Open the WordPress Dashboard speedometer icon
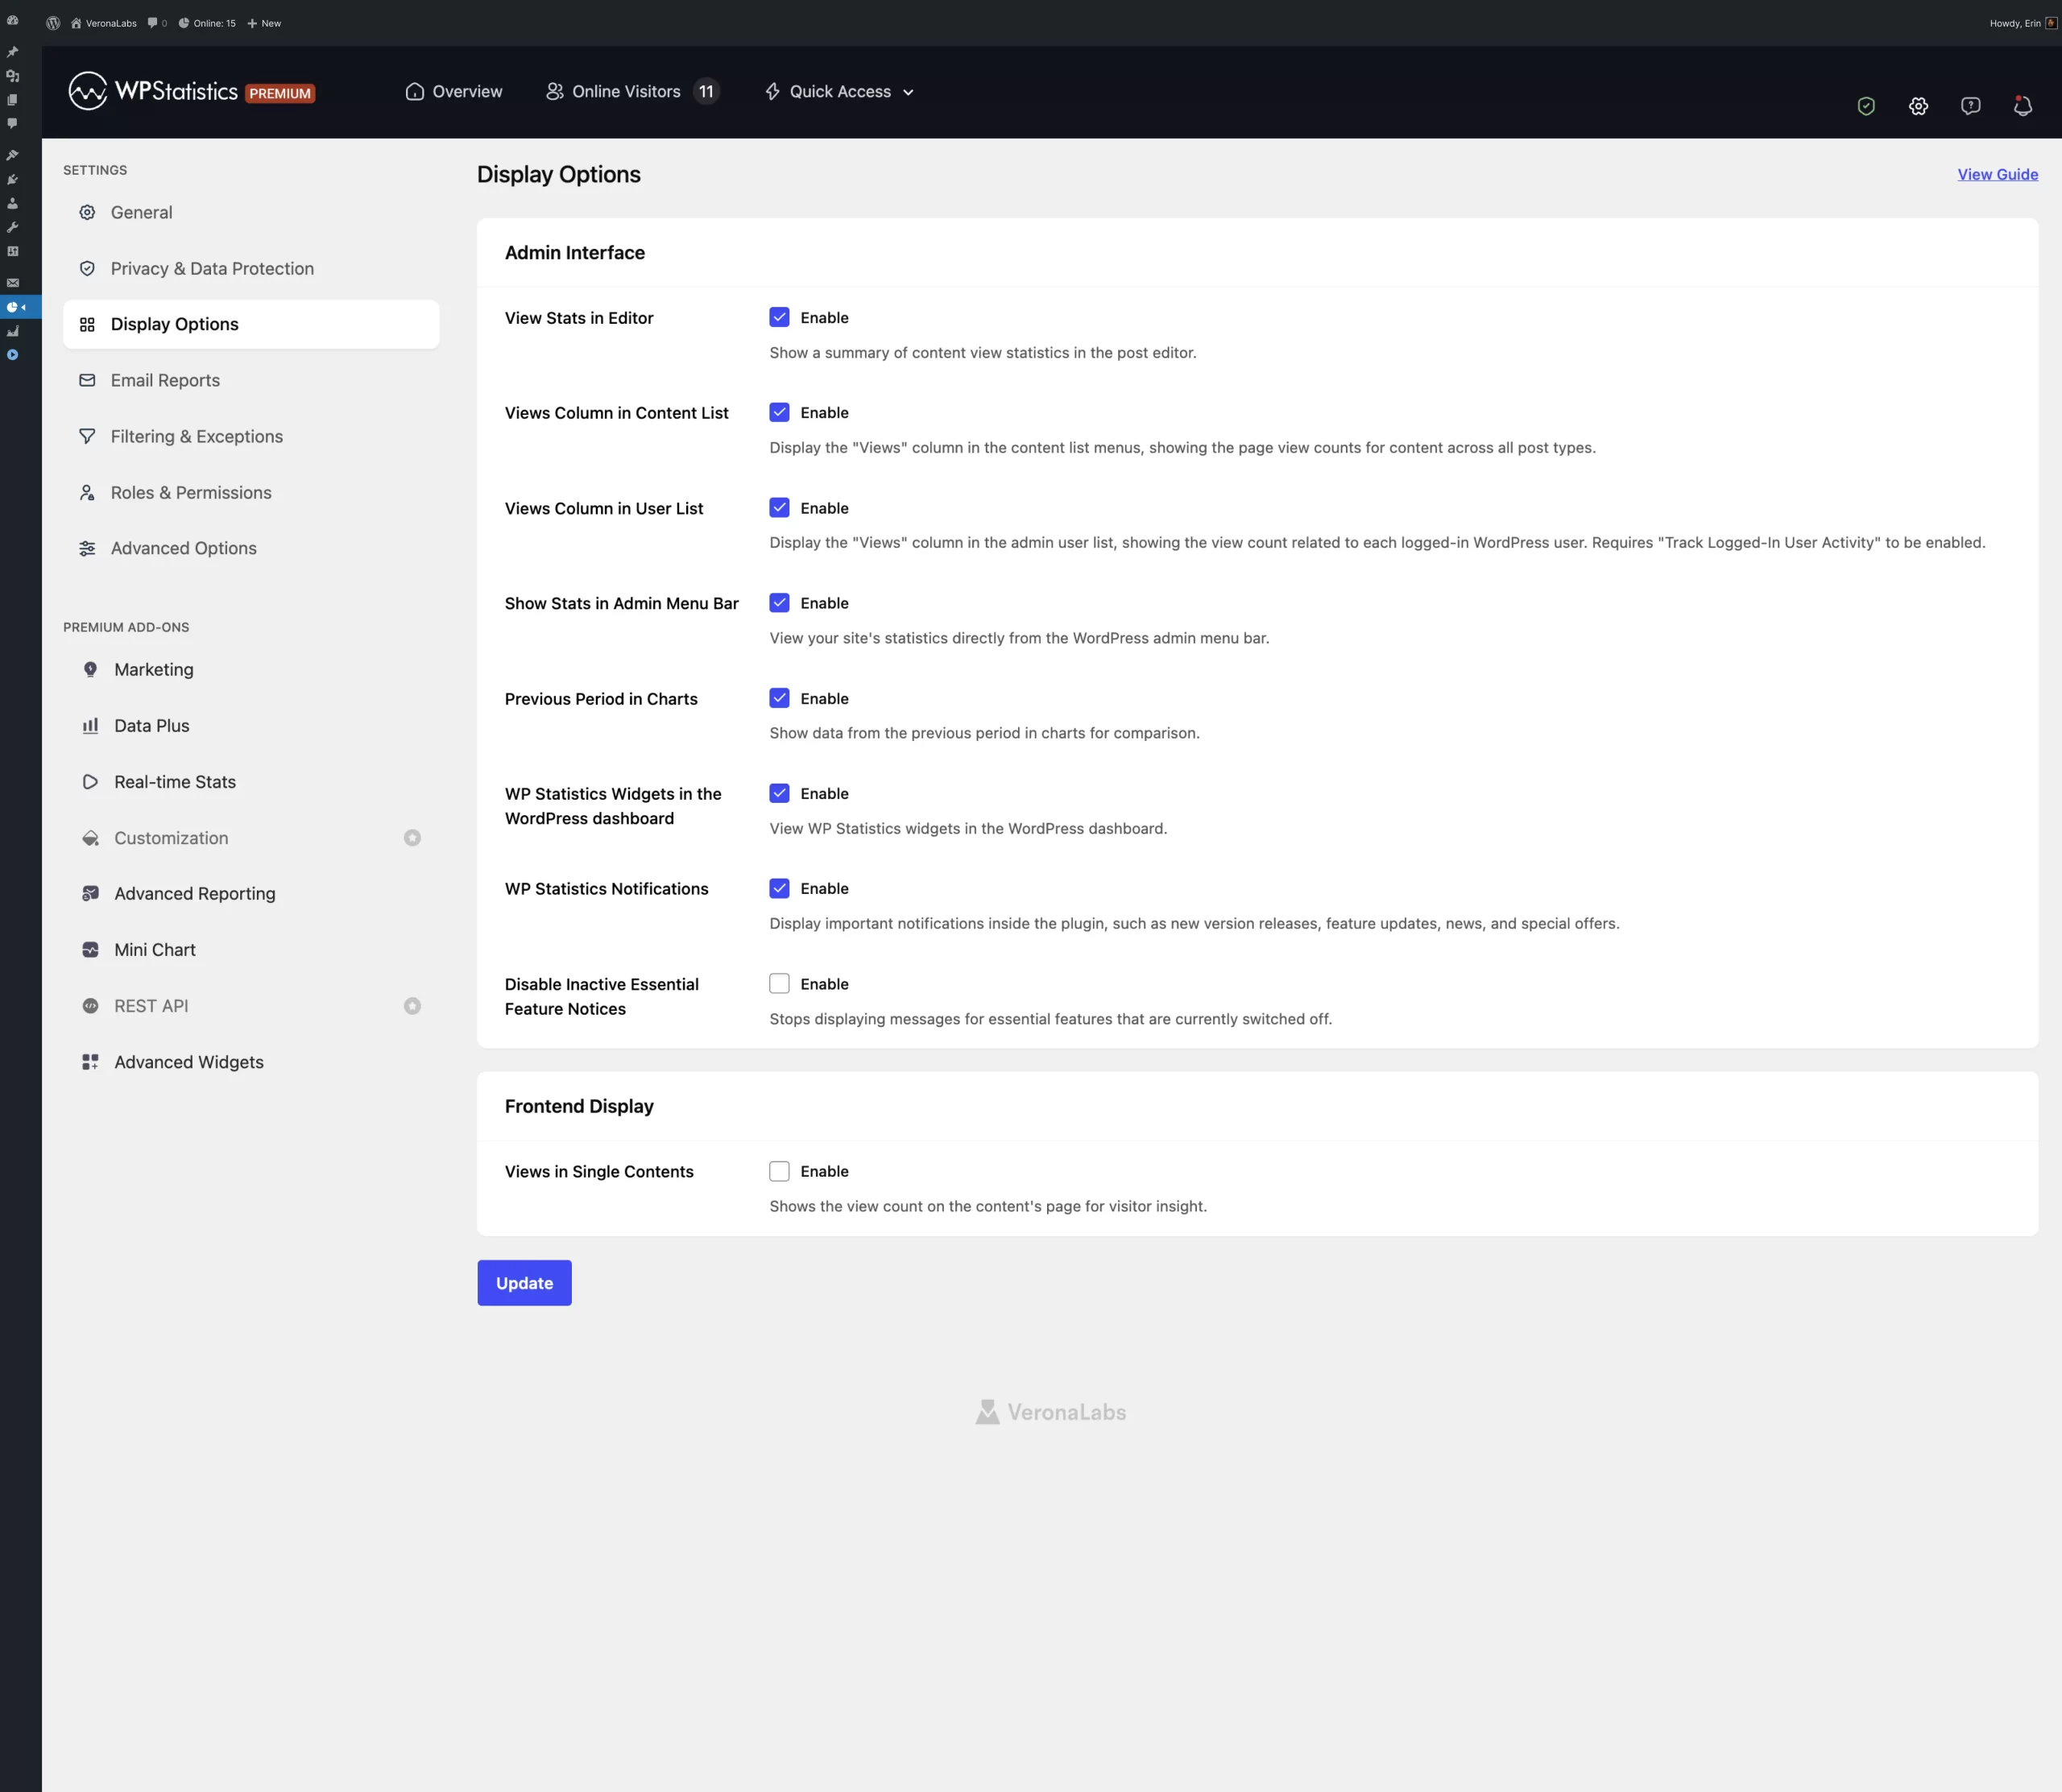Viewport: 2062px width, 1792px height. coord(12,20)
